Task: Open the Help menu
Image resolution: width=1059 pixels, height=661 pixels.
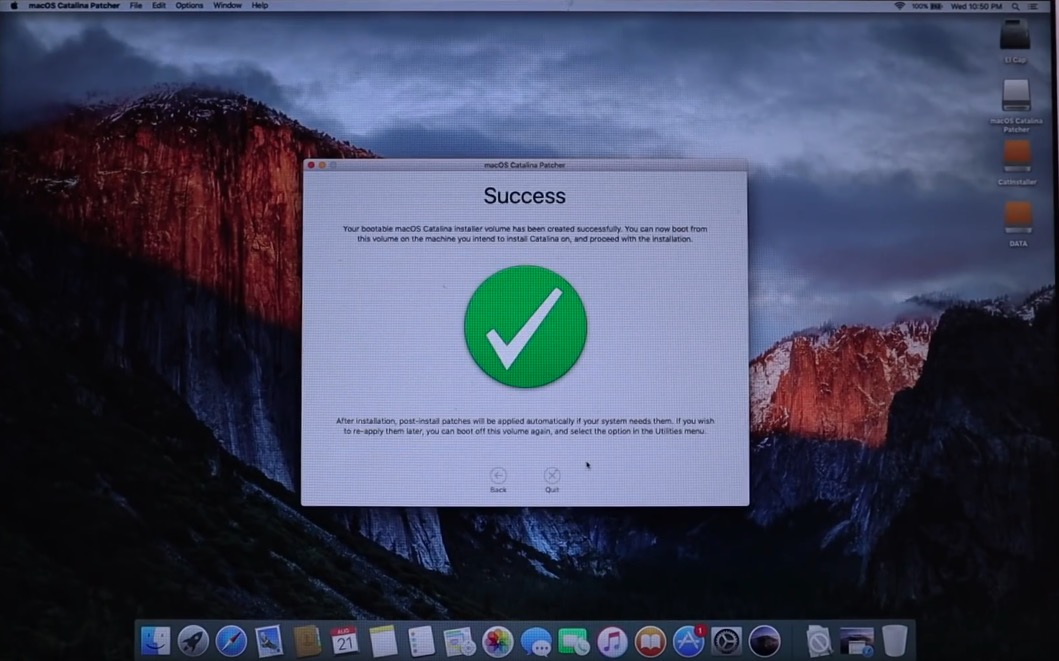Action: tap(259, 5)
